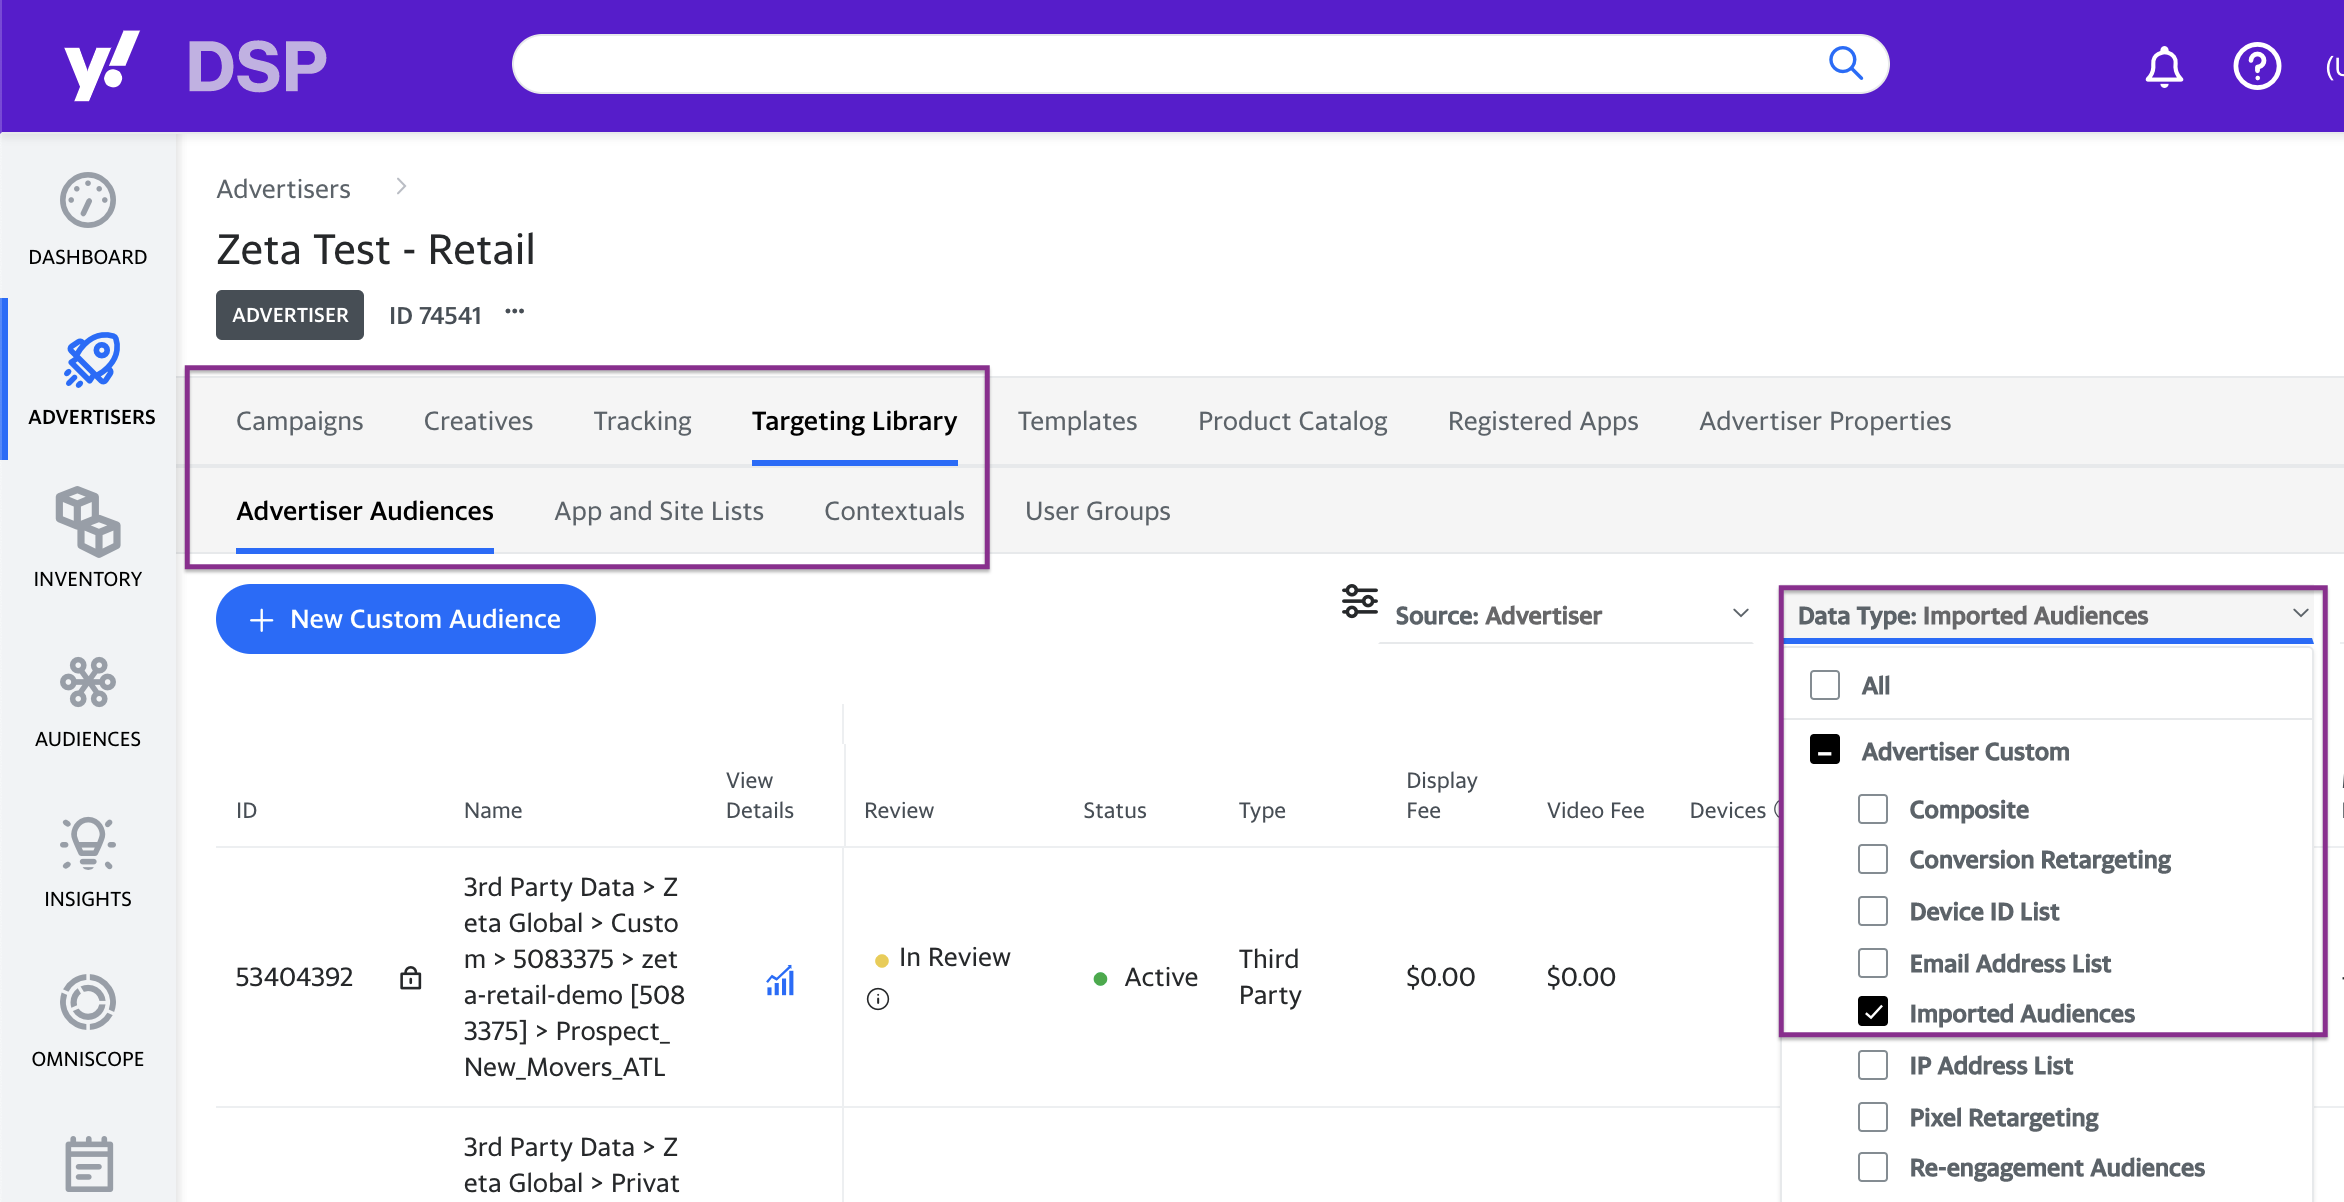Click the Inventory cubes icon
The height and width of the screenshot is (1202, 2344).
(x=88, y=522)
